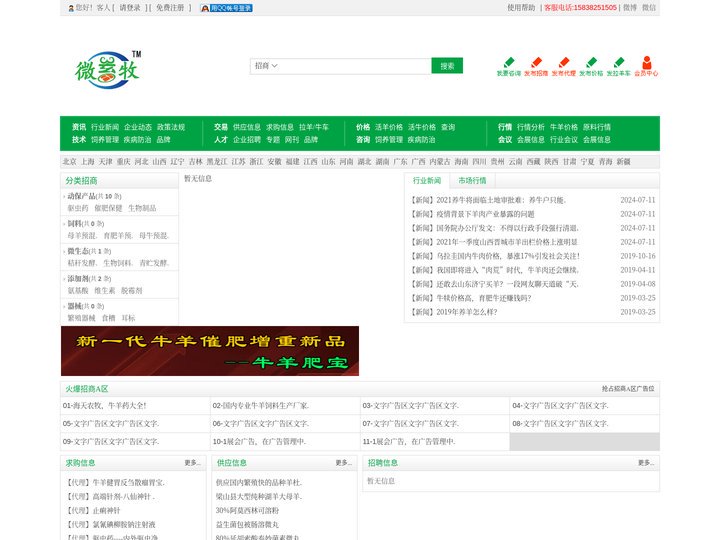The image size is (720, 540).
Task: Click the 微信 link at top right
Action: coord(649,8)
